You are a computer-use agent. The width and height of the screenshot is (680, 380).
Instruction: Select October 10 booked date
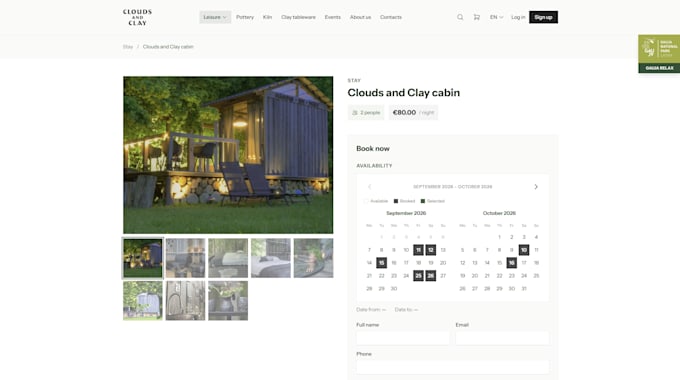point(524,250)
